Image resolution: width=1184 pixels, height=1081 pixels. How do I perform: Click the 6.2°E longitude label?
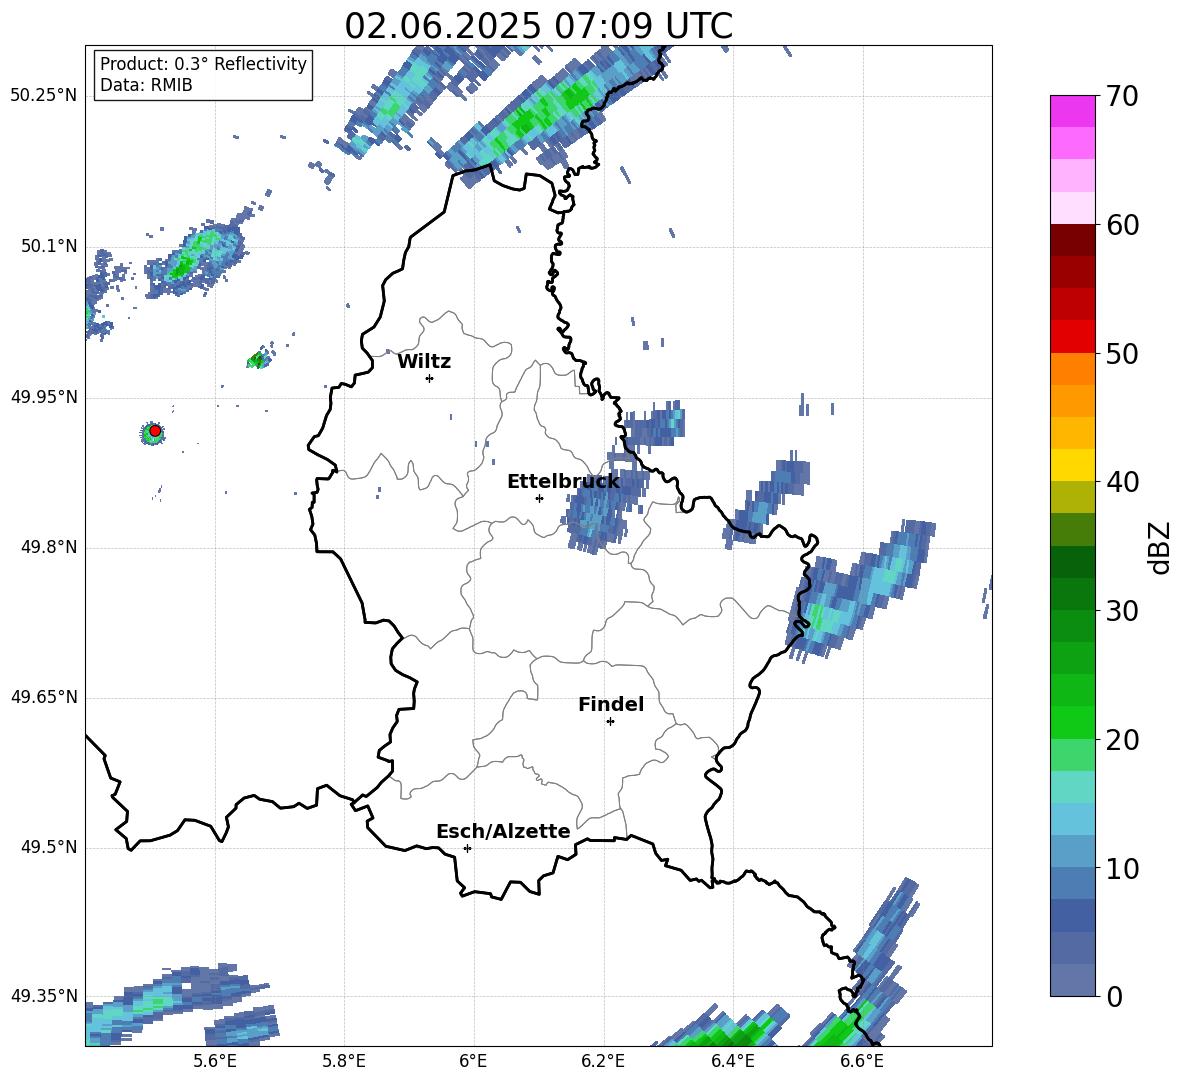pyautogui.click(x=603, y=1061)
